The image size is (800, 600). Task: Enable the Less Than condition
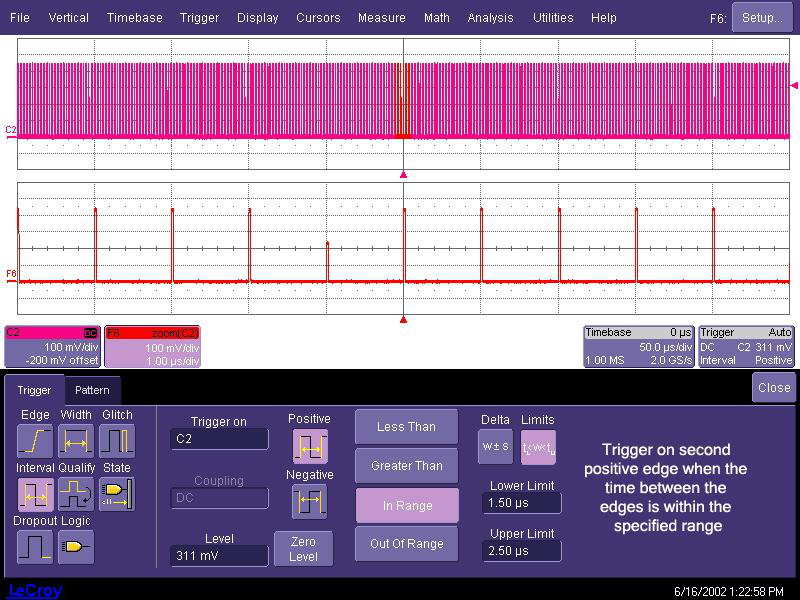pyautogui.click(x=406, y=427)
